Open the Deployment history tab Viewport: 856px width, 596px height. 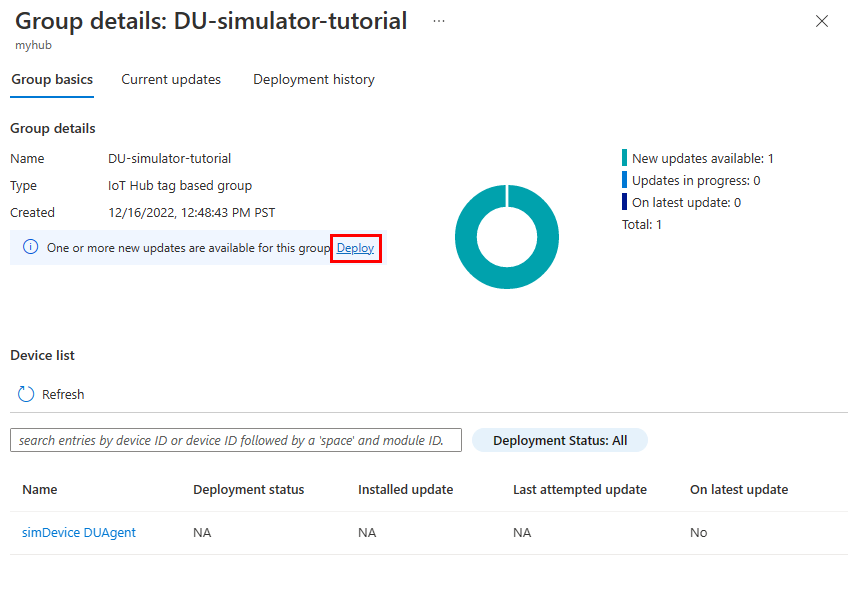[313, 78]
